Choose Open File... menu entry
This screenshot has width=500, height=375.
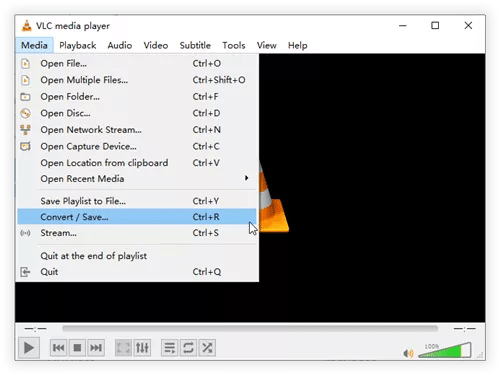coord(137,63)
